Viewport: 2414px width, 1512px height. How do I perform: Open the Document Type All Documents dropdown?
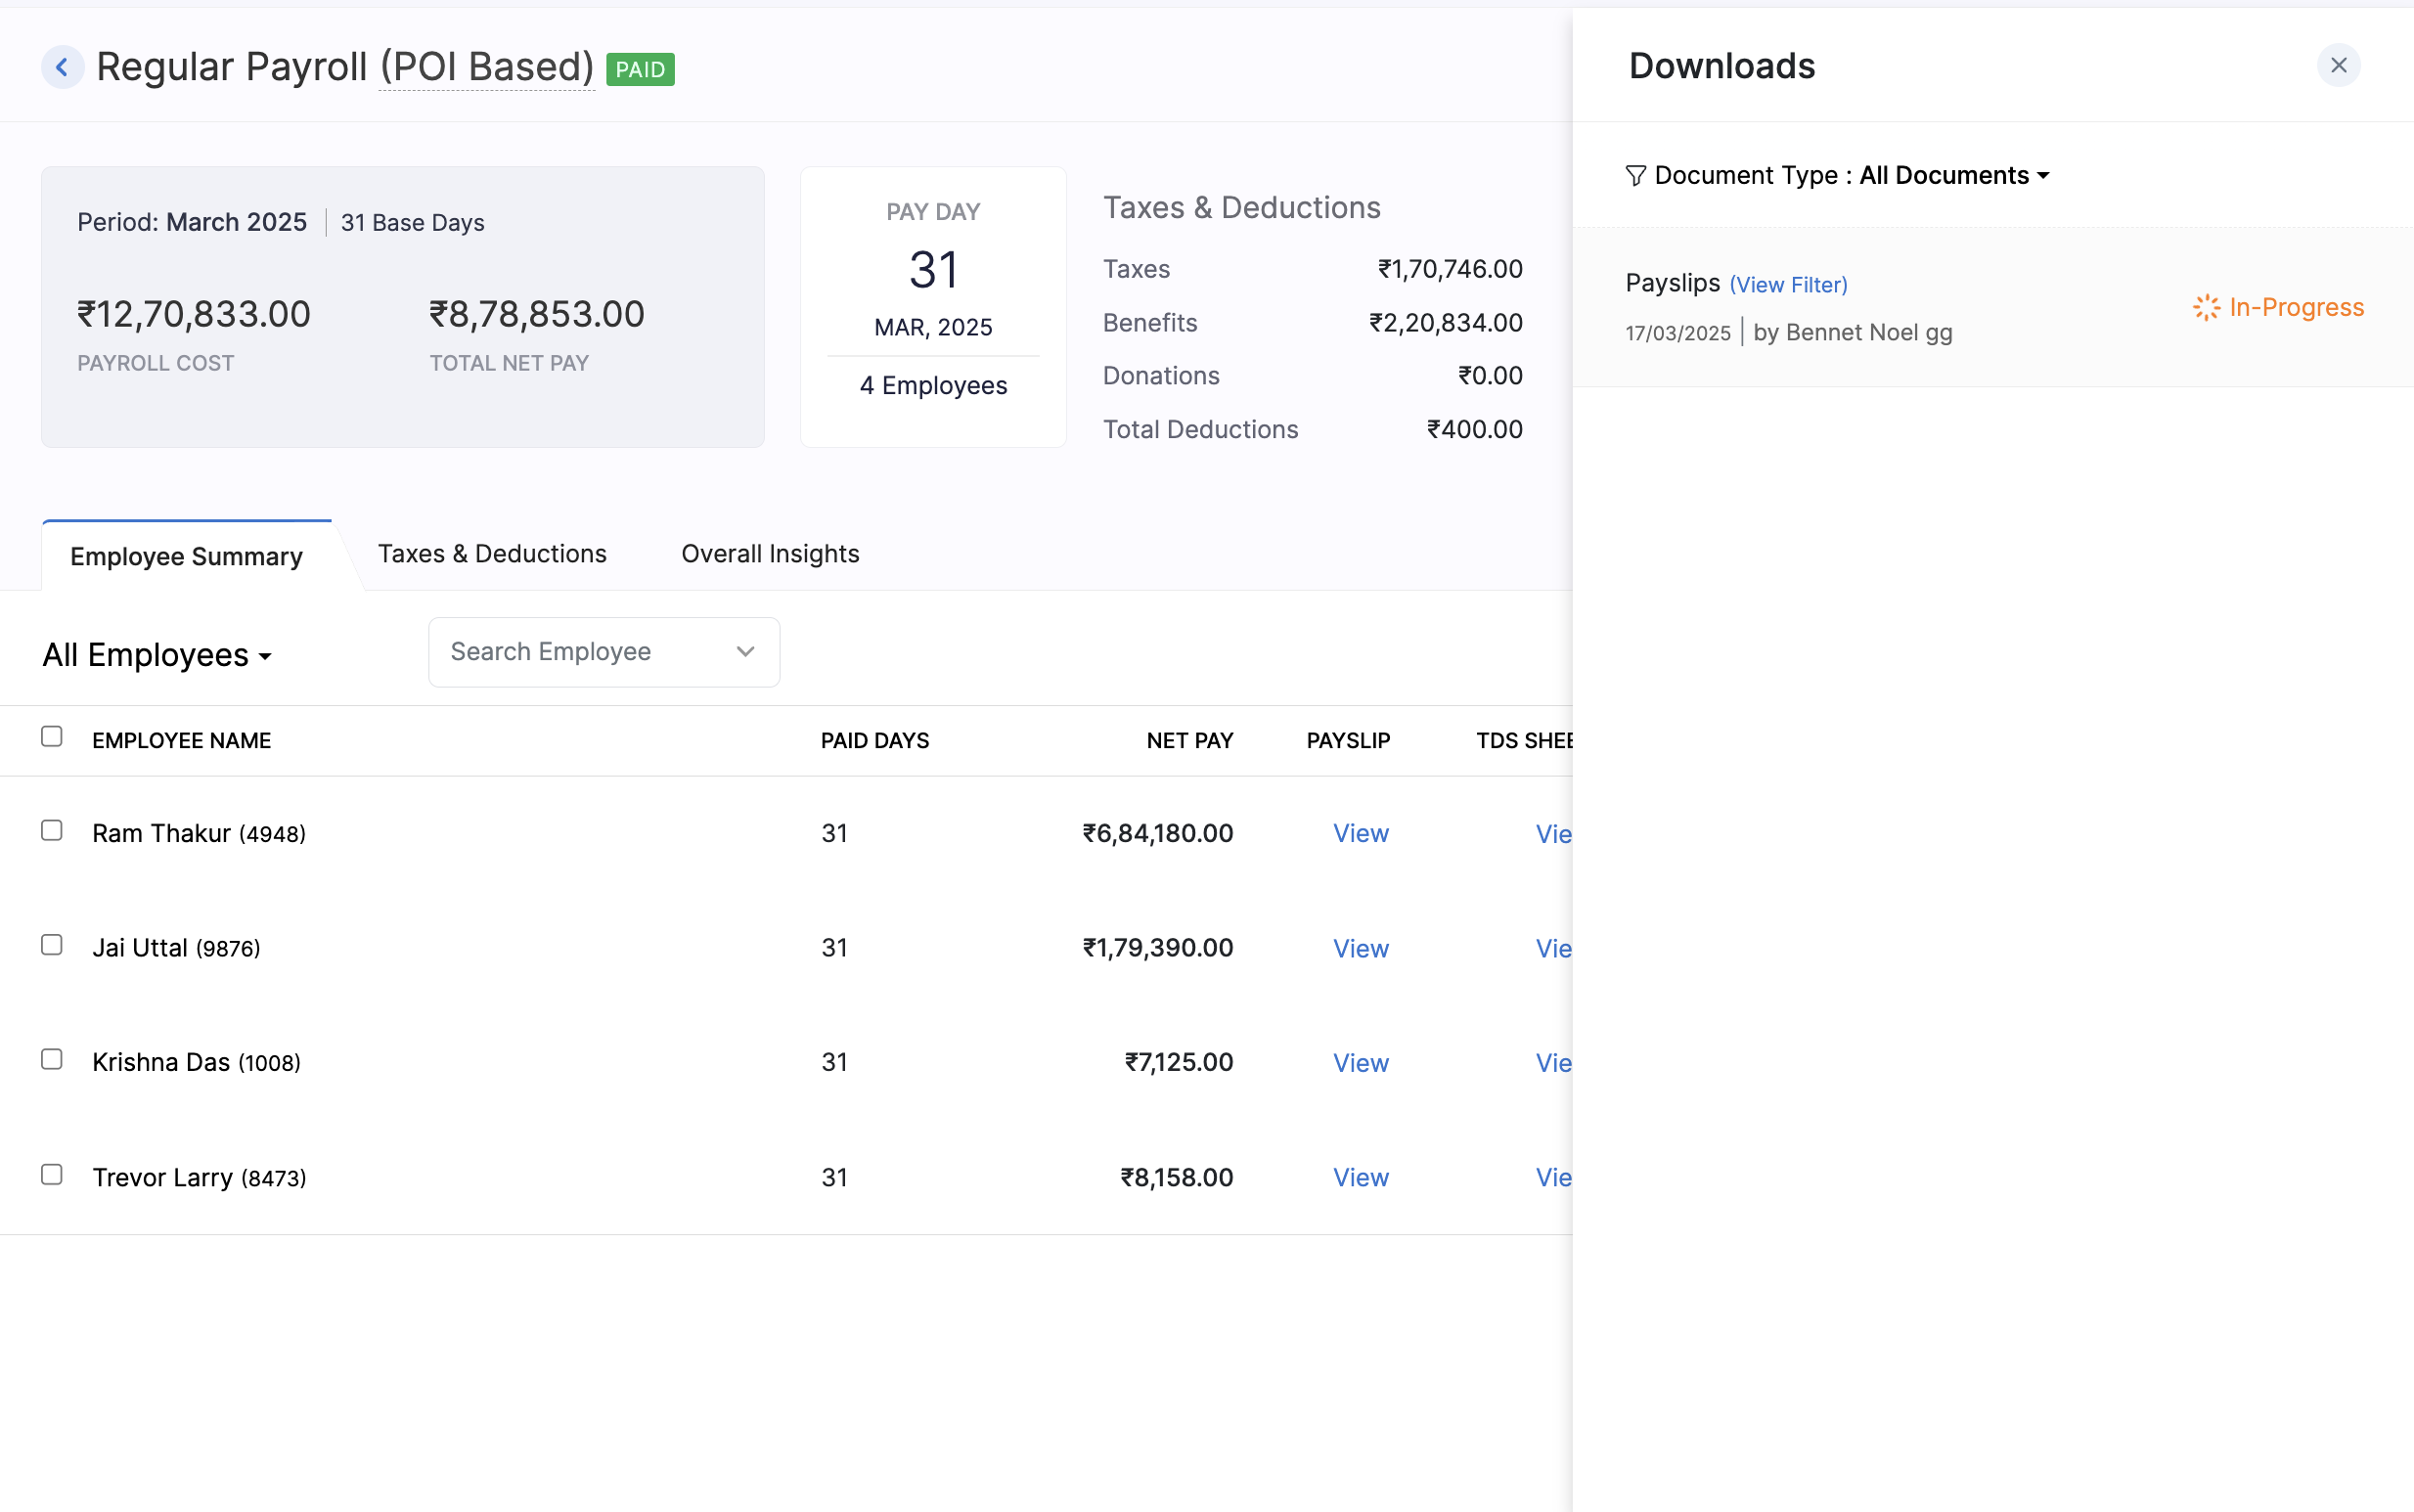(x=1951, y=175)
